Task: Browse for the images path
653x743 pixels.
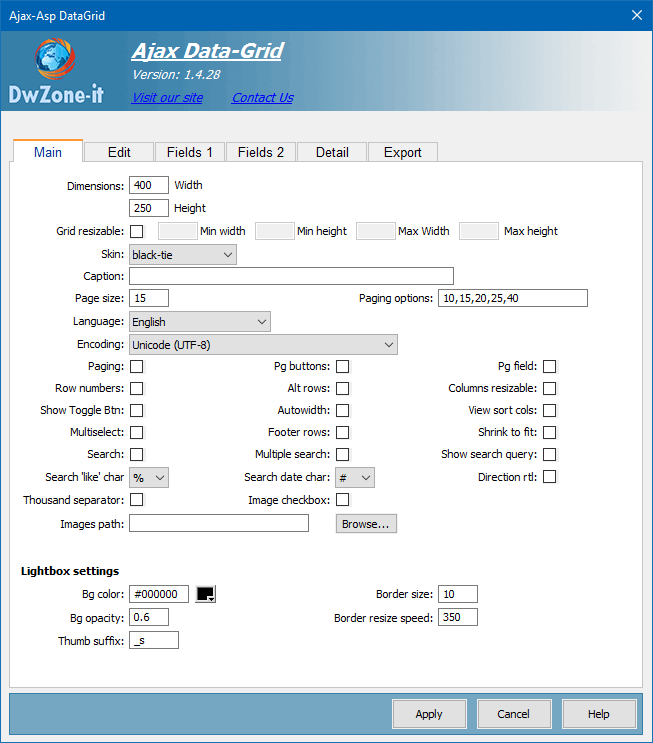Action: 366,524
